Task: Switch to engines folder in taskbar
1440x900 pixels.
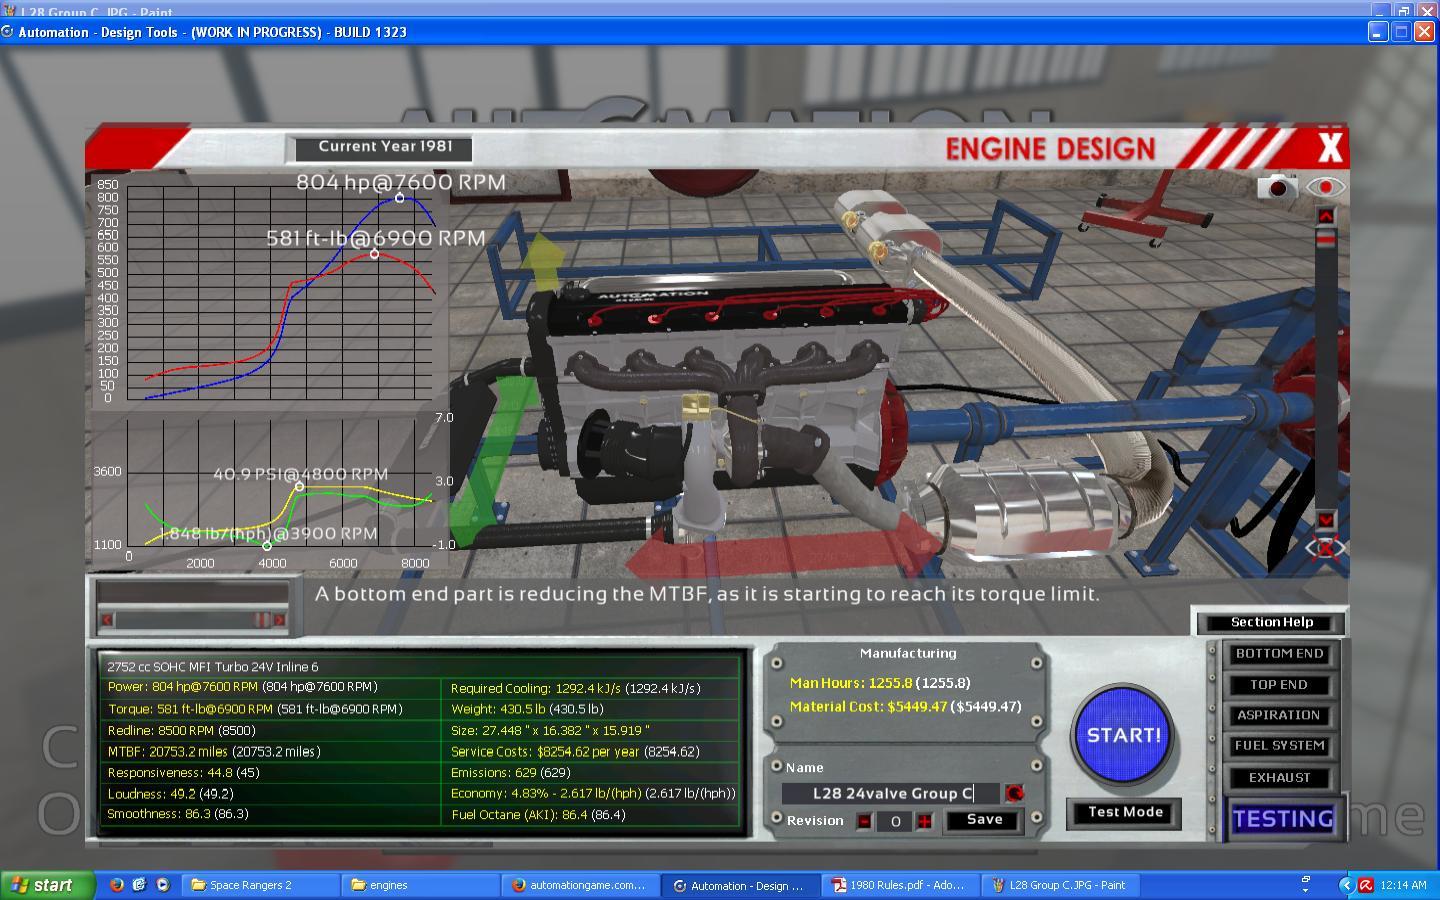Action: (421, 885)
